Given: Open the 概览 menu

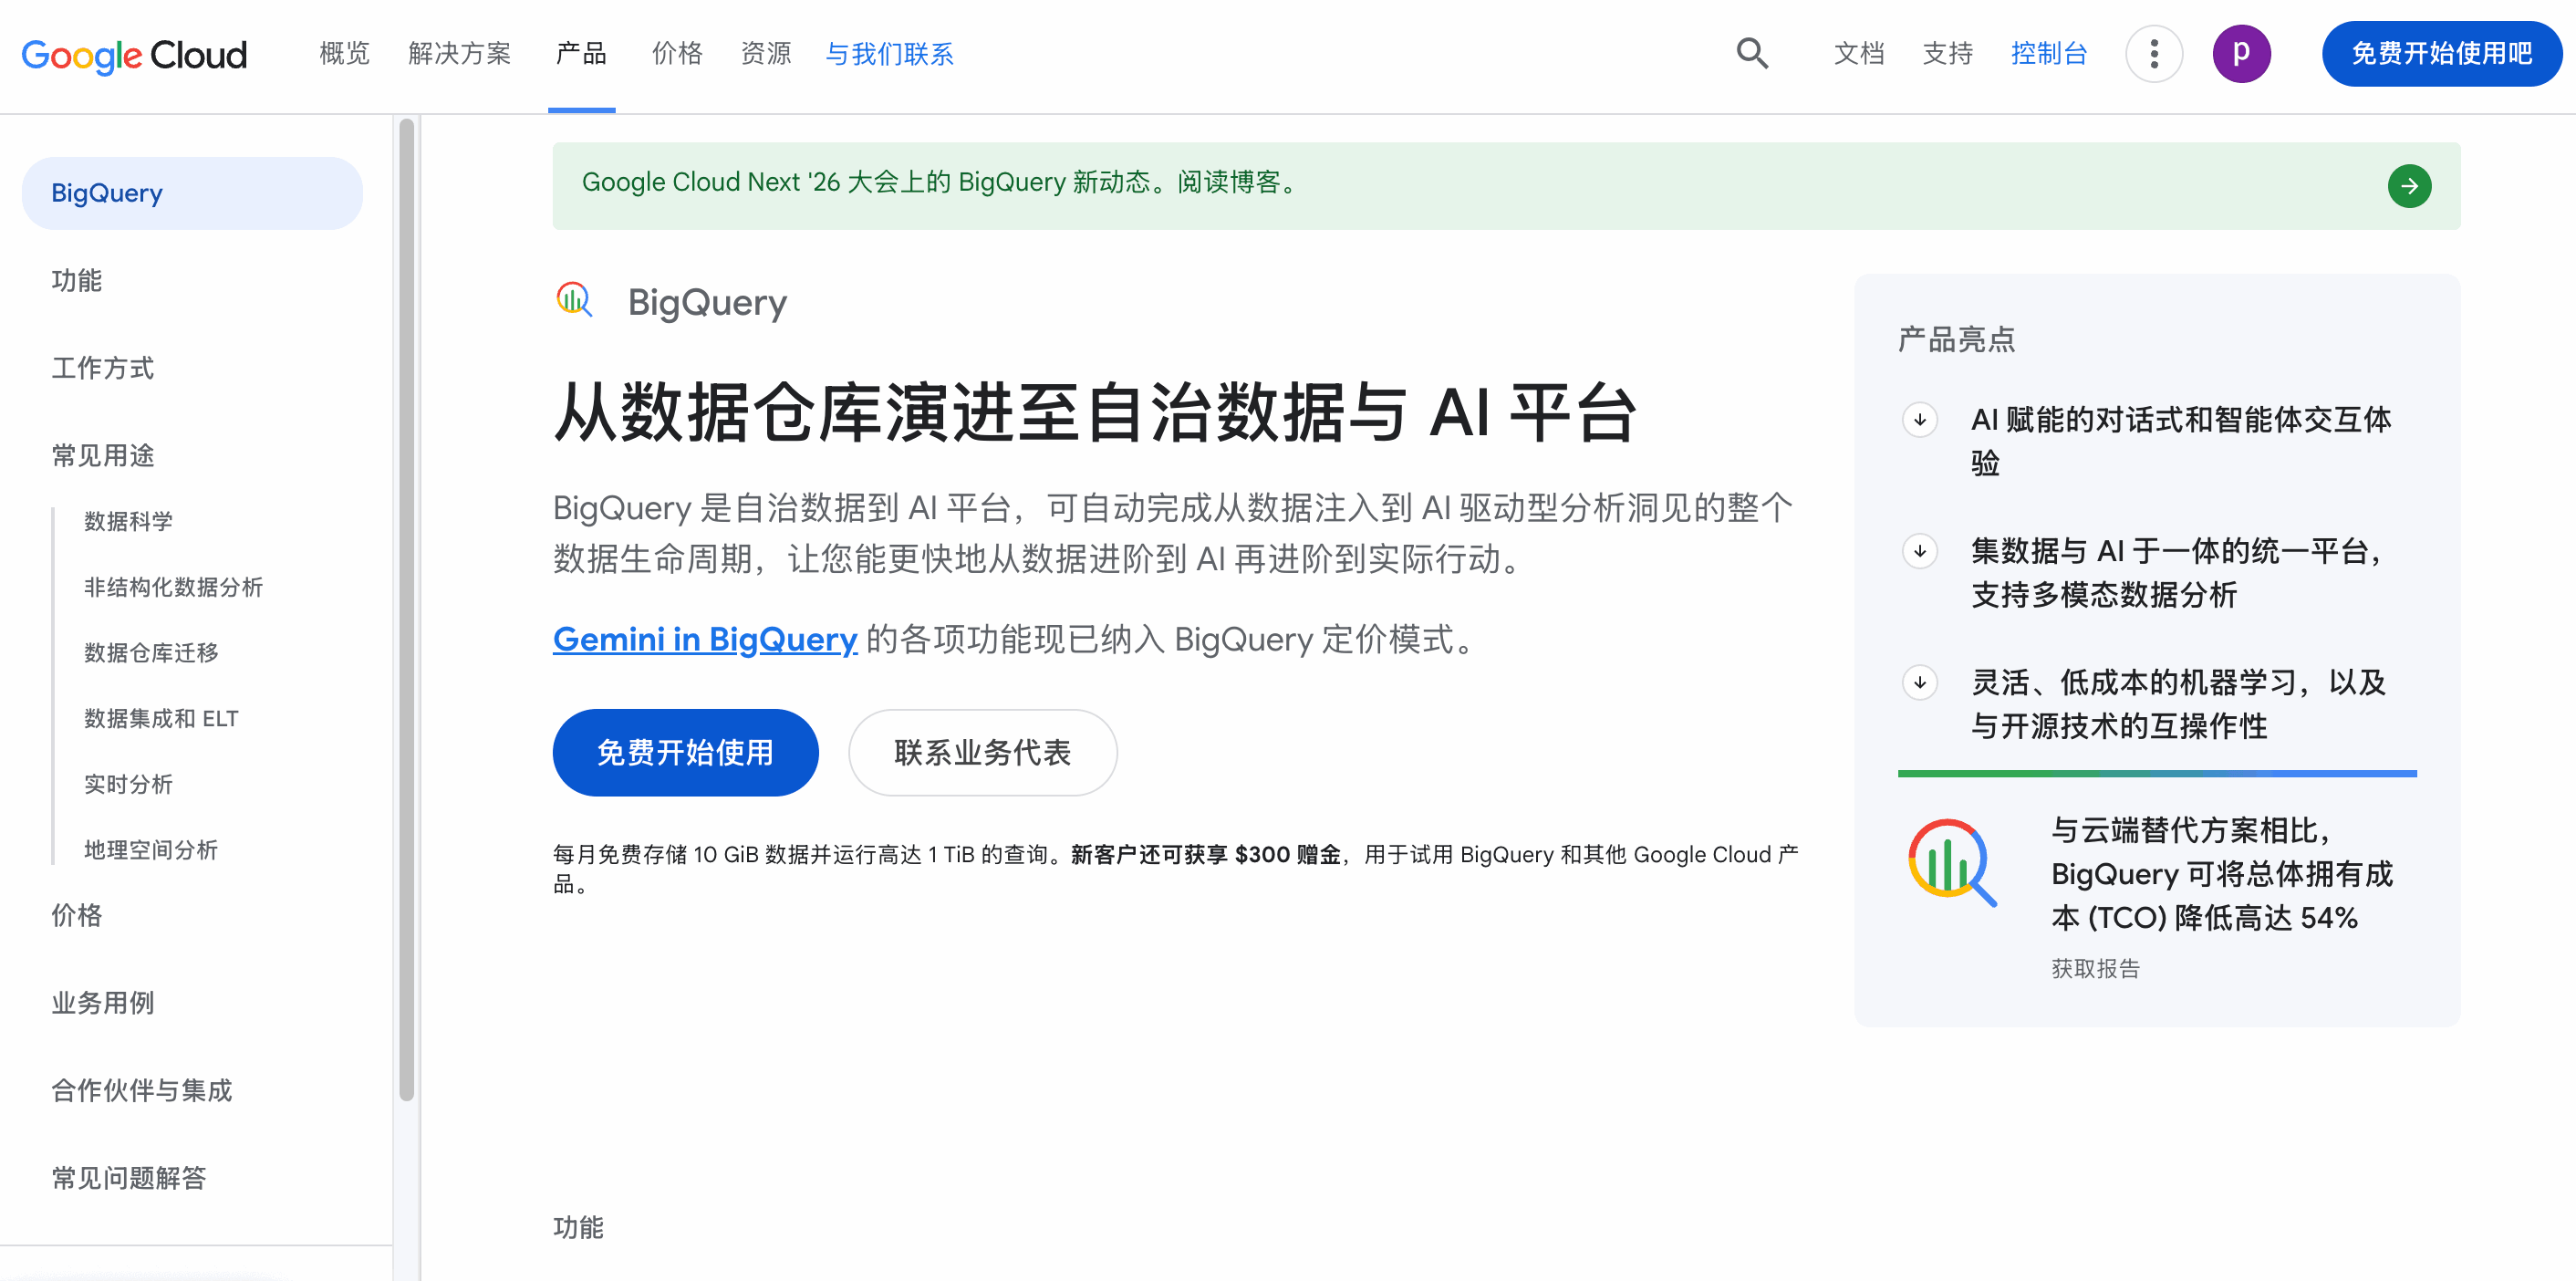Looking at the screenshot, I should click(x=344, y=54).
